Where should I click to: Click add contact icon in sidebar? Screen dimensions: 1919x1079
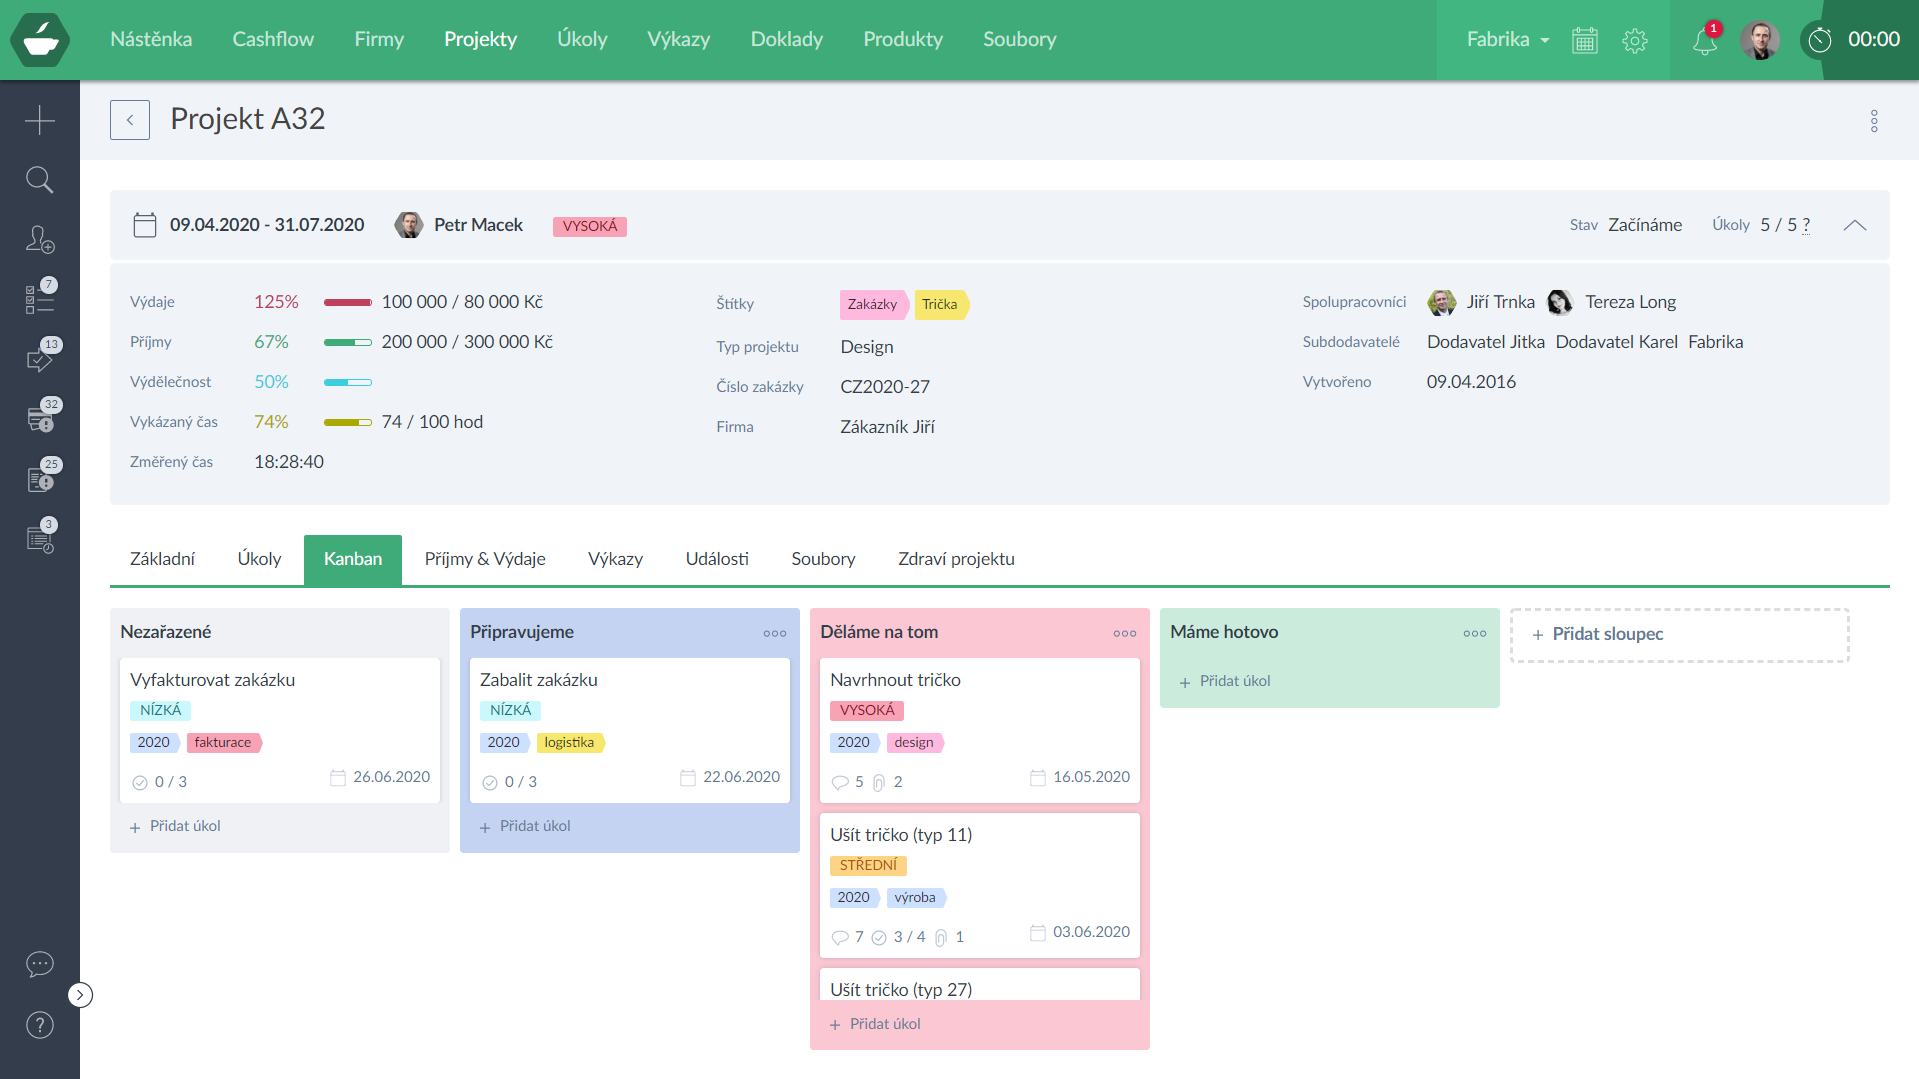(39, 240)
